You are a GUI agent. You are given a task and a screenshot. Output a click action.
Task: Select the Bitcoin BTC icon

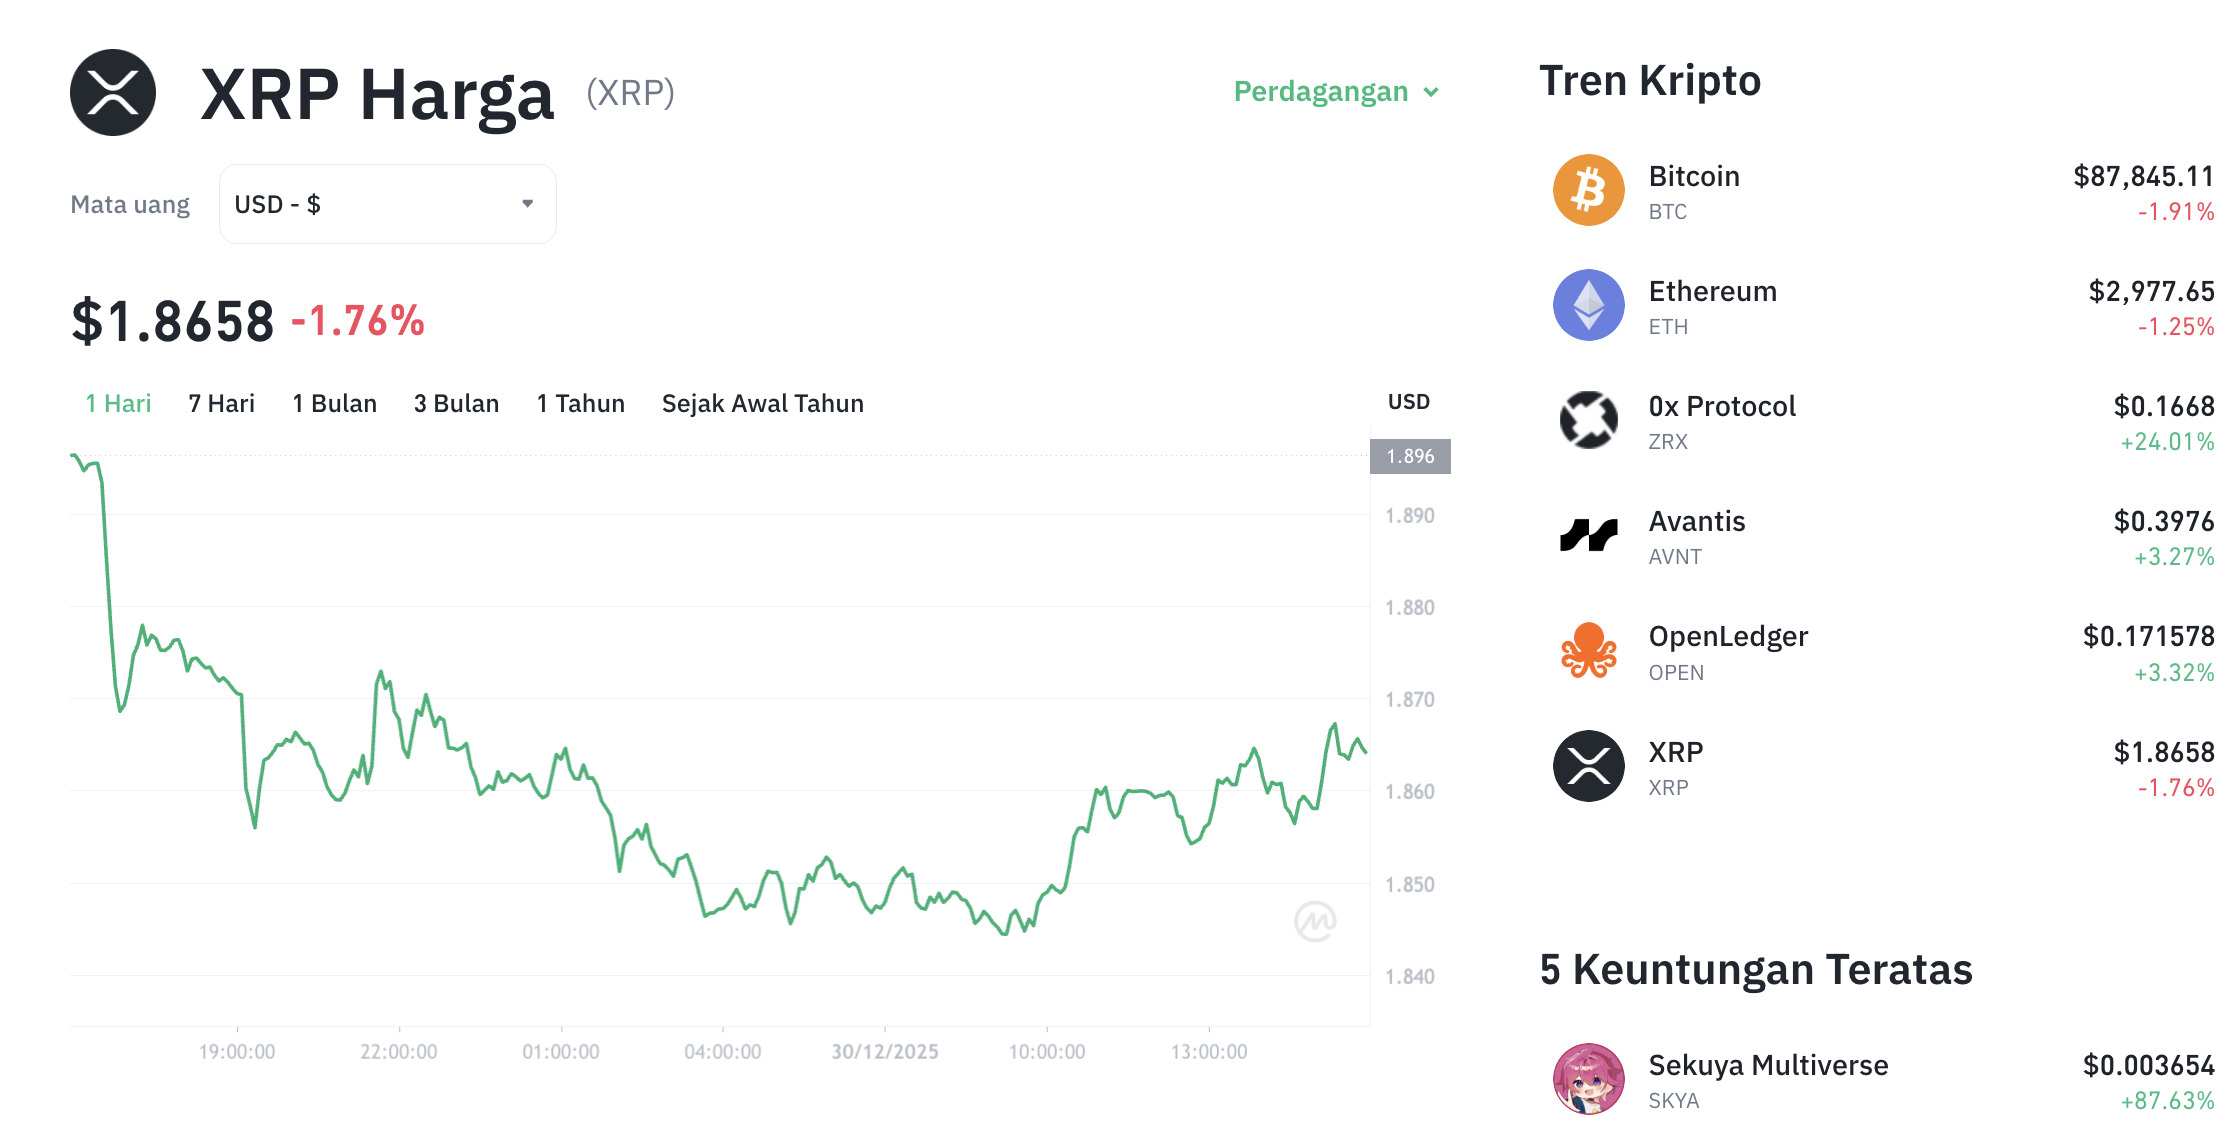pyautogui.click(x=1589, y=189)
